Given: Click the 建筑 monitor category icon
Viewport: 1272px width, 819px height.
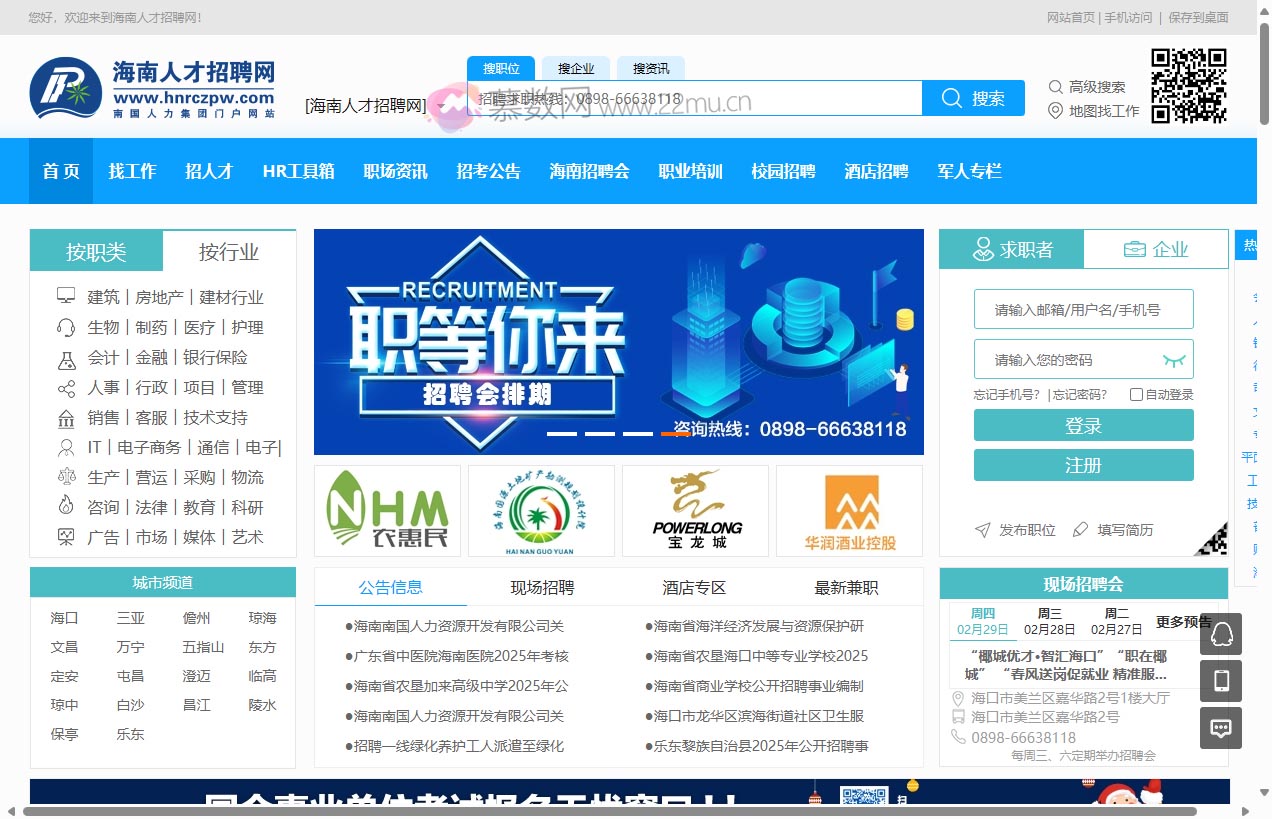Looking at the screenshot, I should 65,296.
